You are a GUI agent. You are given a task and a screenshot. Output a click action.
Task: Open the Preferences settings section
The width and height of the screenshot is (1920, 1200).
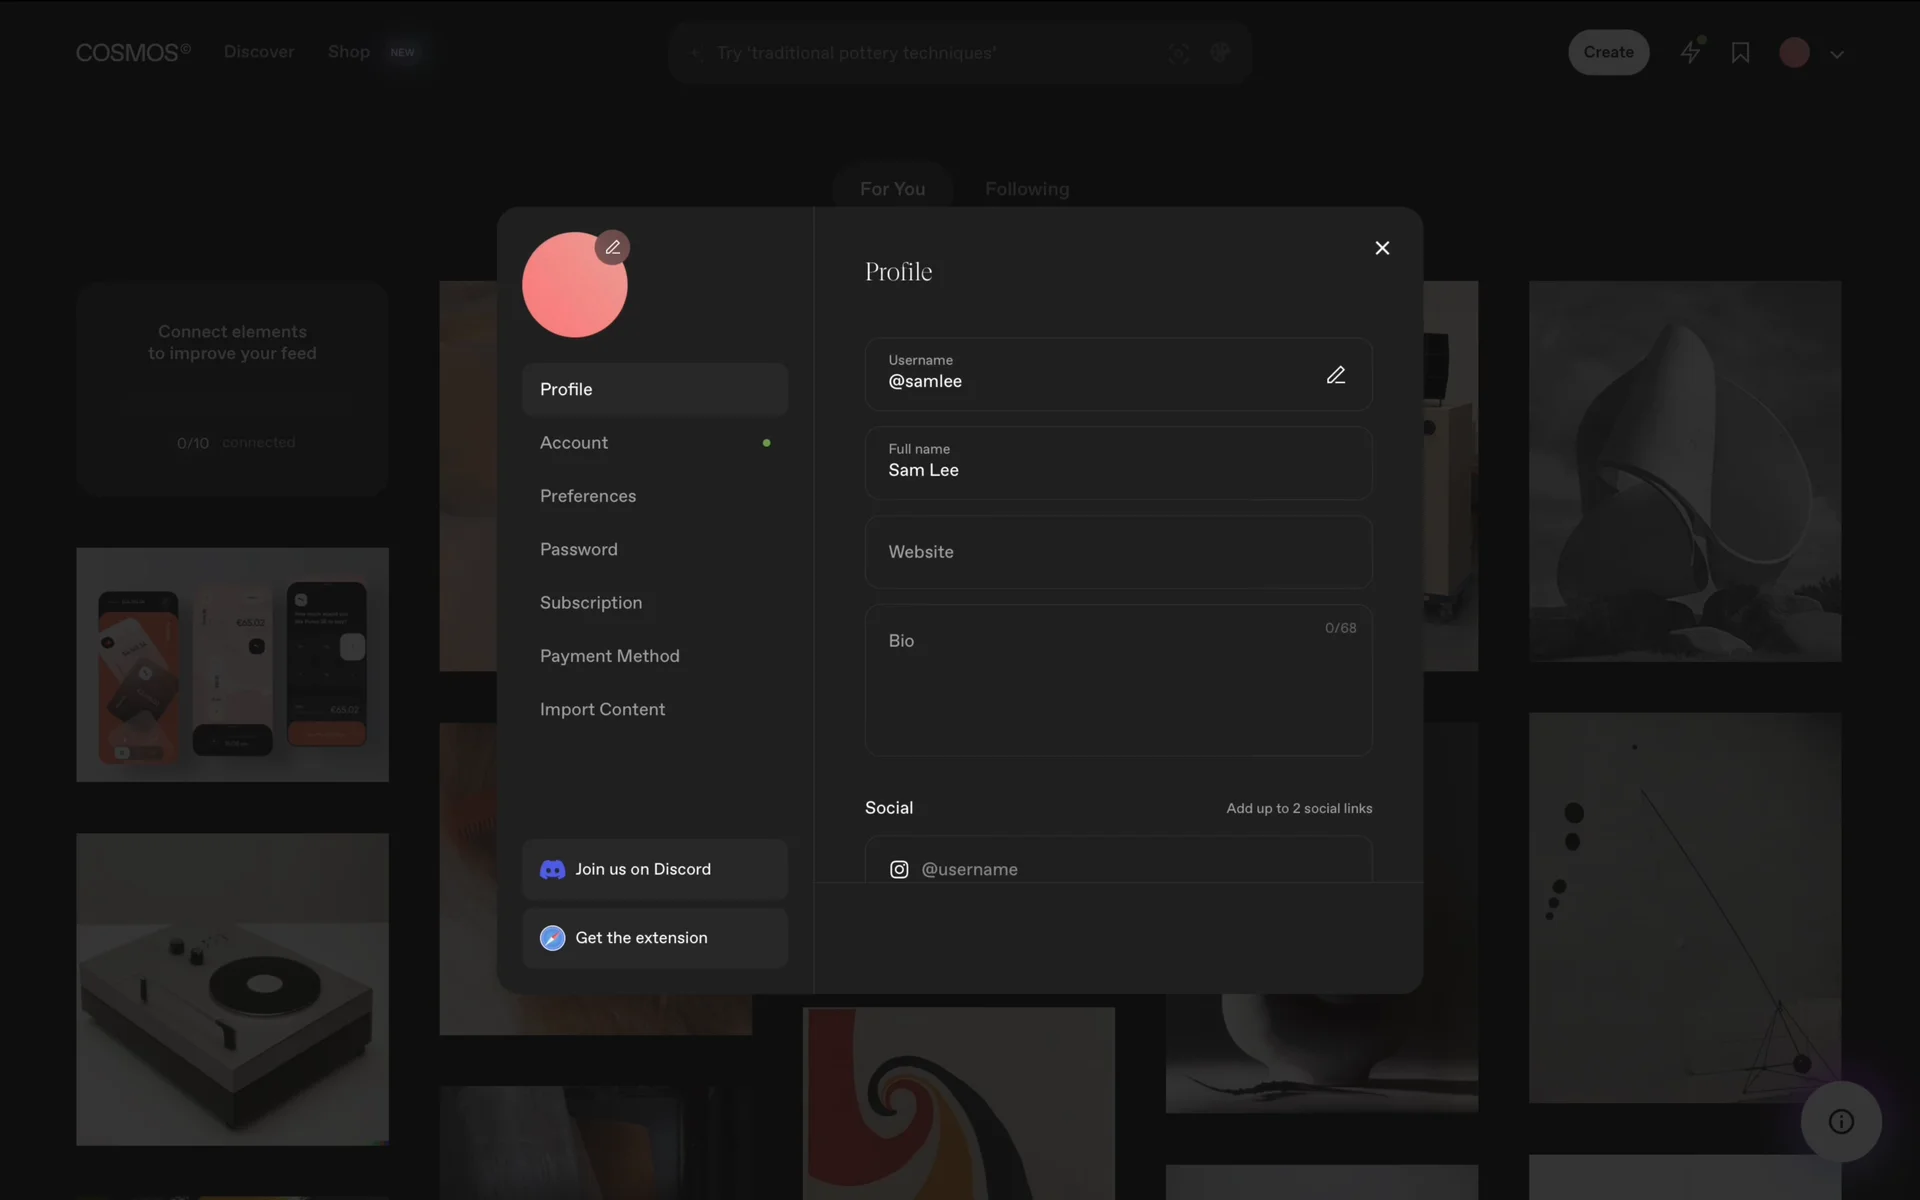point(588,496)
